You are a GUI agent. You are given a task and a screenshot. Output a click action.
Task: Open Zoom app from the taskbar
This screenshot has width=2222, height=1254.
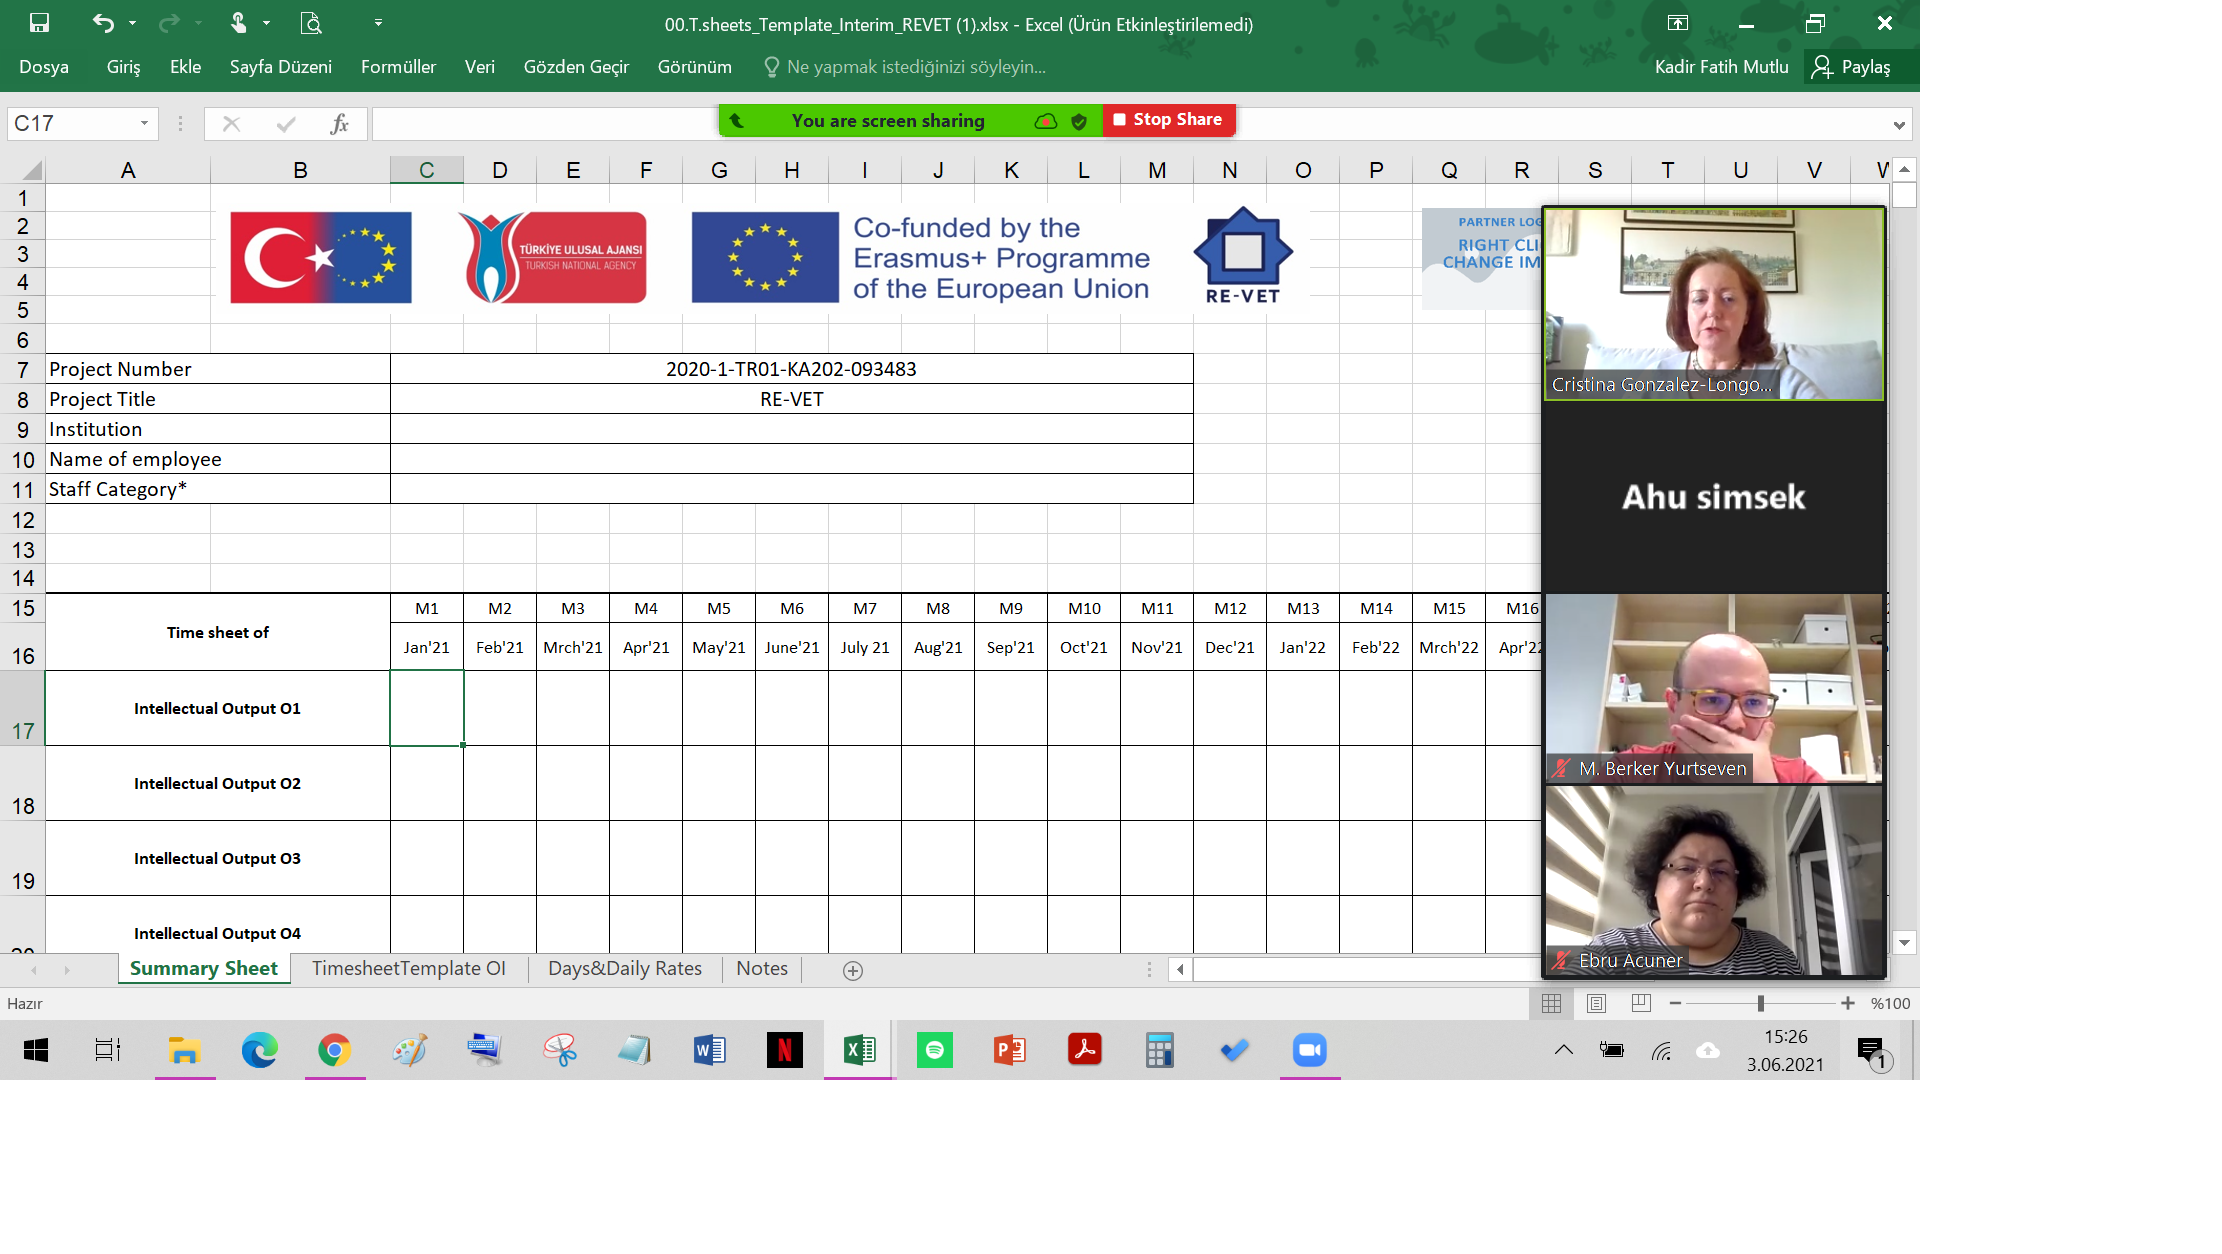point(1309,1050)
